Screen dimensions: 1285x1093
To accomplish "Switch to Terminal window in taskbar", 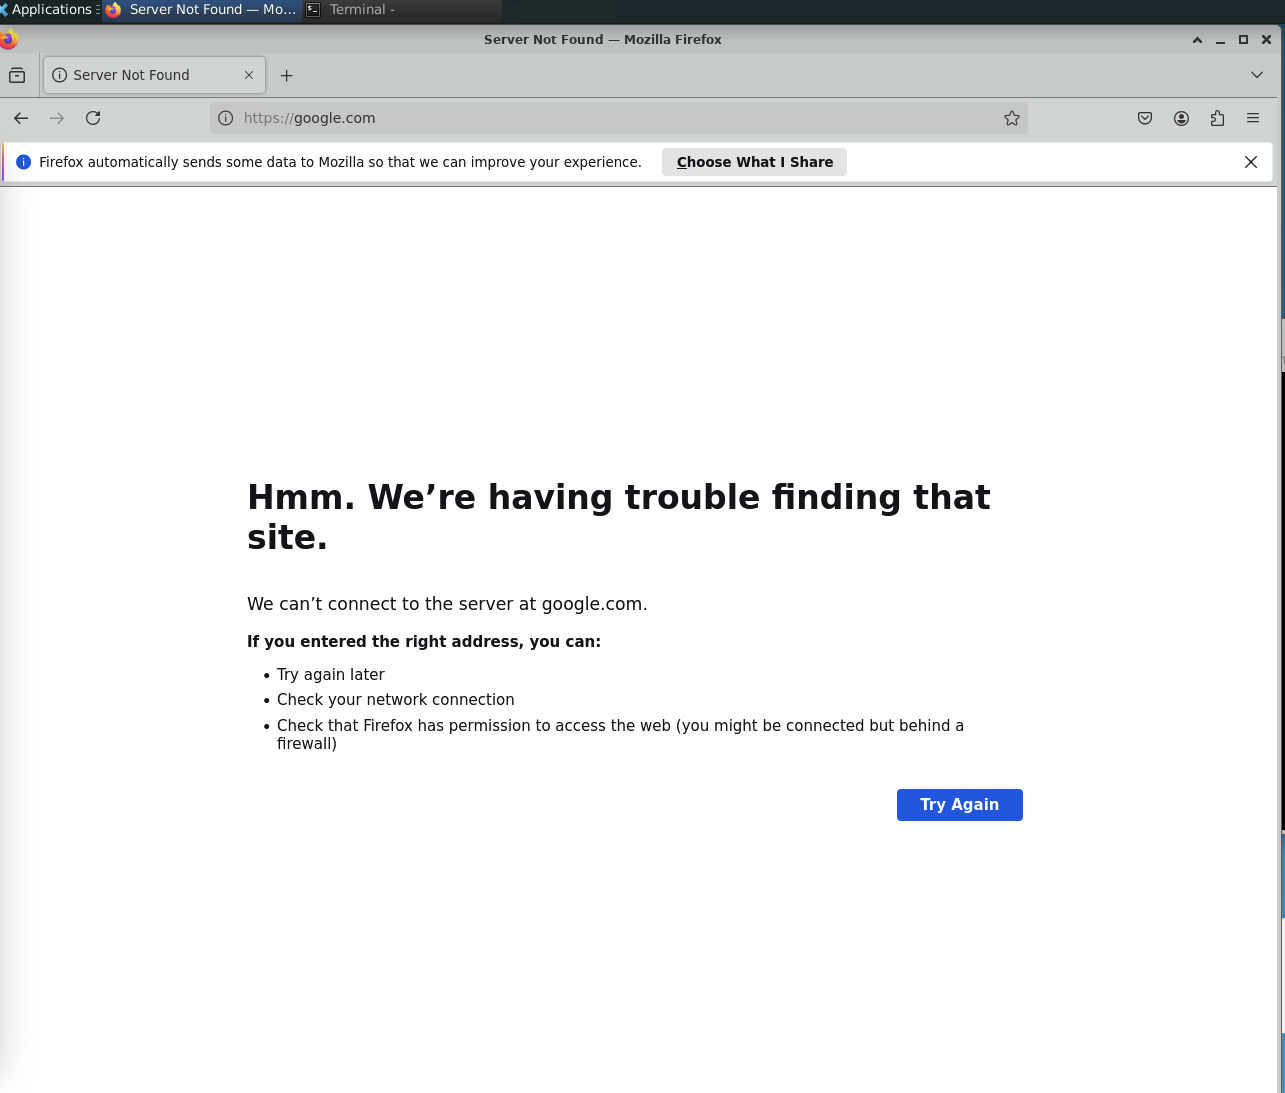I will click(401, 10).
